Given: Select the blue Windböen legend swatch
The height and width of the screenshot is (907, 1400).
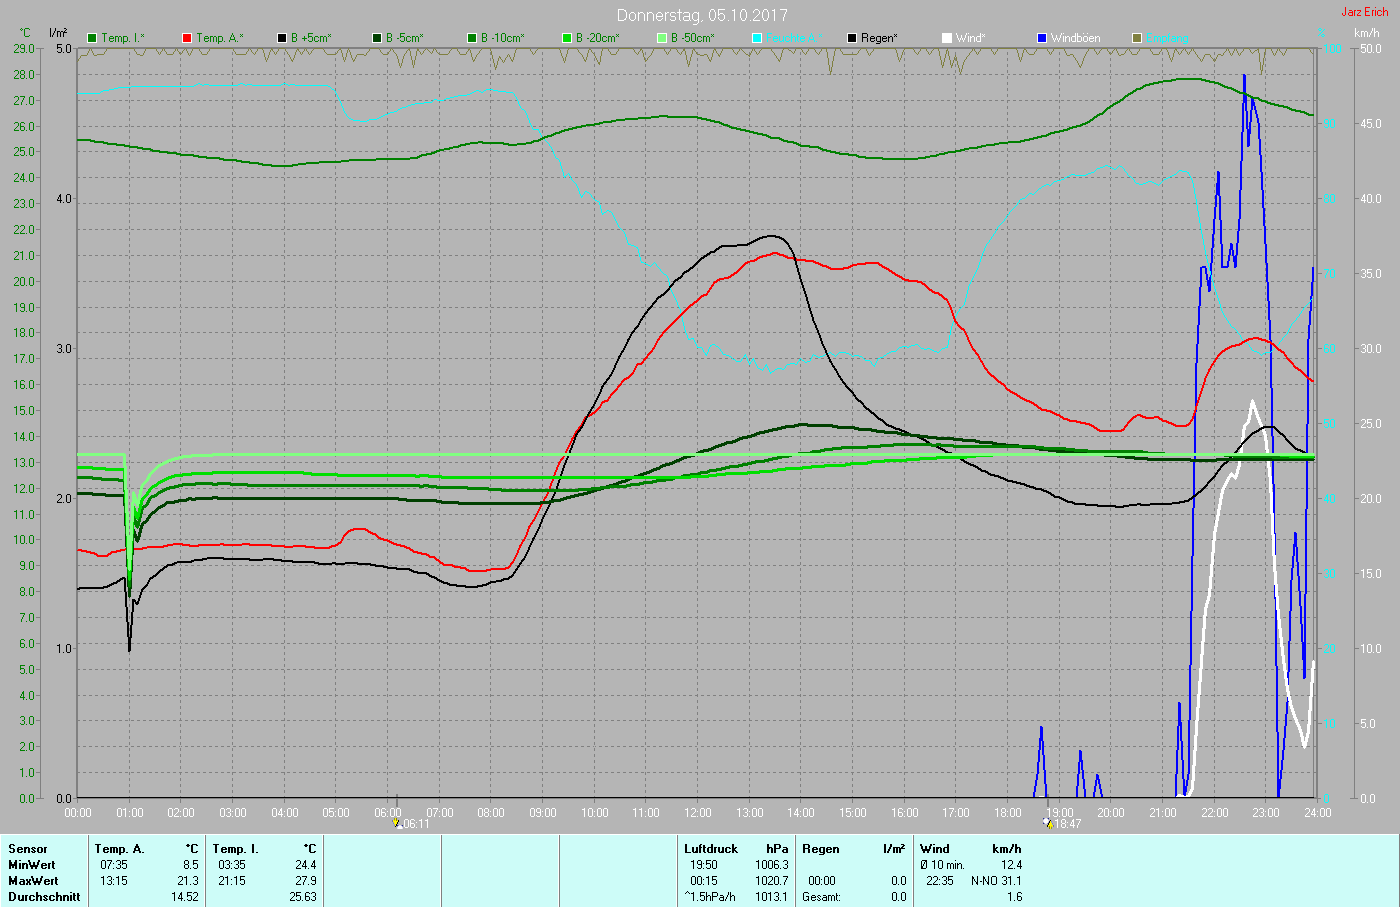Looking at the screenshot, I should pyautogui.click(x=1042, y=38).
